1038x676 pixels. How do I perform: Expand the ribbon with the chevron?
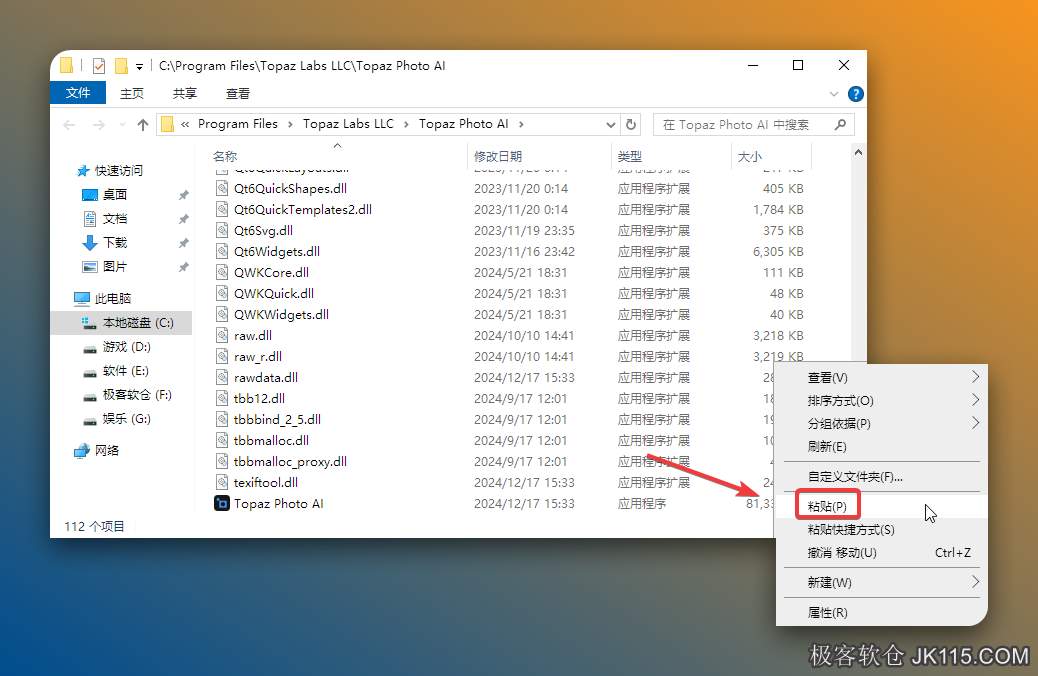click(833, 94)
